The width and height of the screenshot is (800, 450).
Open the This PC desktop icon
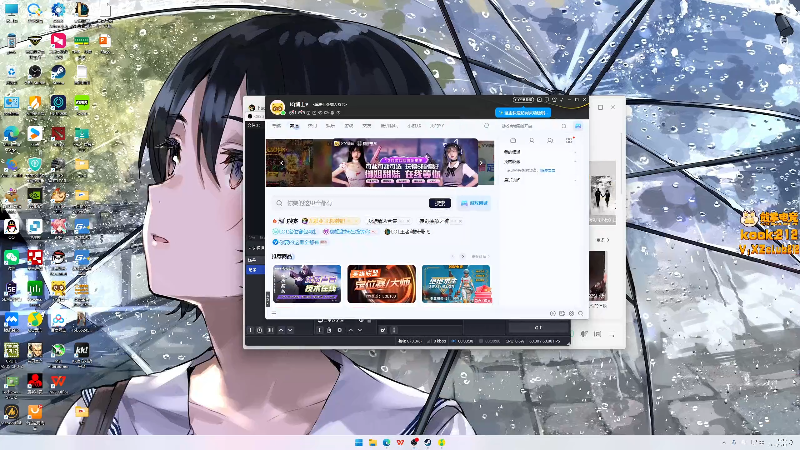11,10
